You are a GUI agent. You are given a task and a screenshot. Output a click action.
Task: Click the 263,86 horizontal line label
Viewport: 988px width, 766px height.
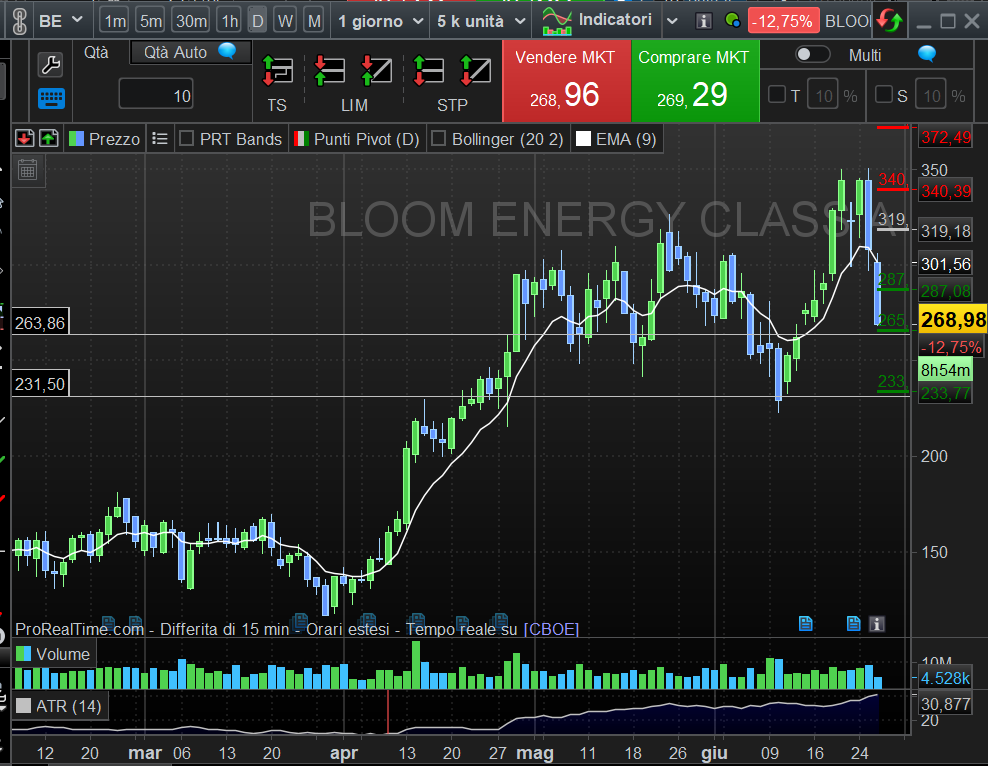[x=40, y=323]
